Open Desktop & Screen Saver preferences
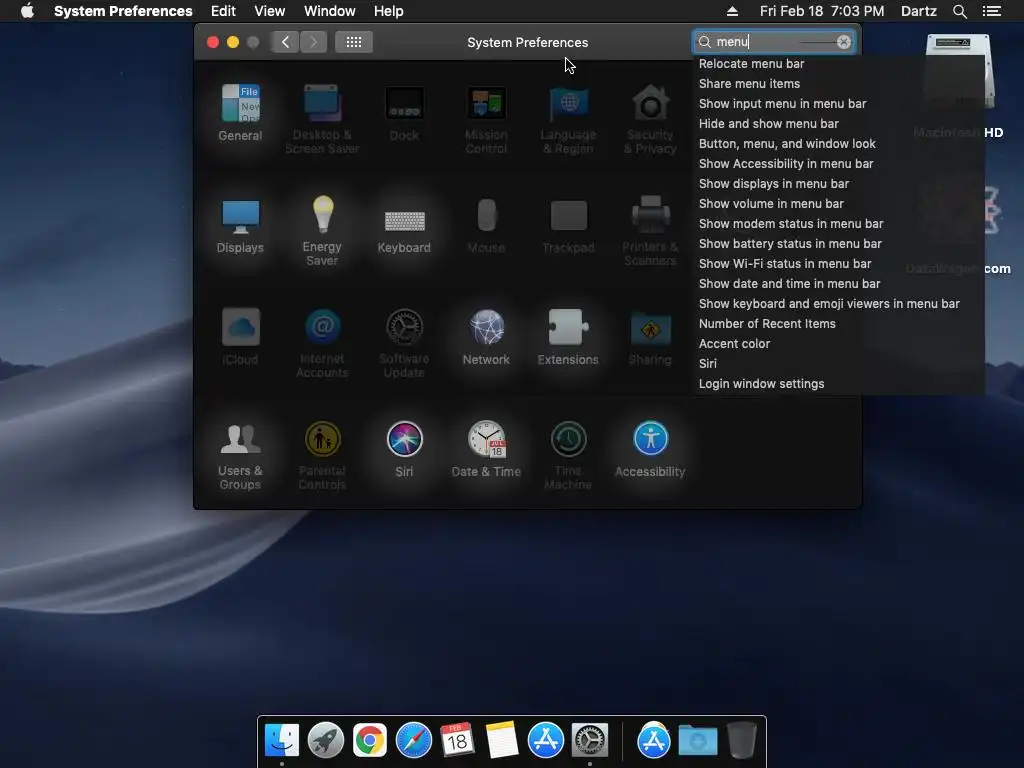 pos(322,119)
